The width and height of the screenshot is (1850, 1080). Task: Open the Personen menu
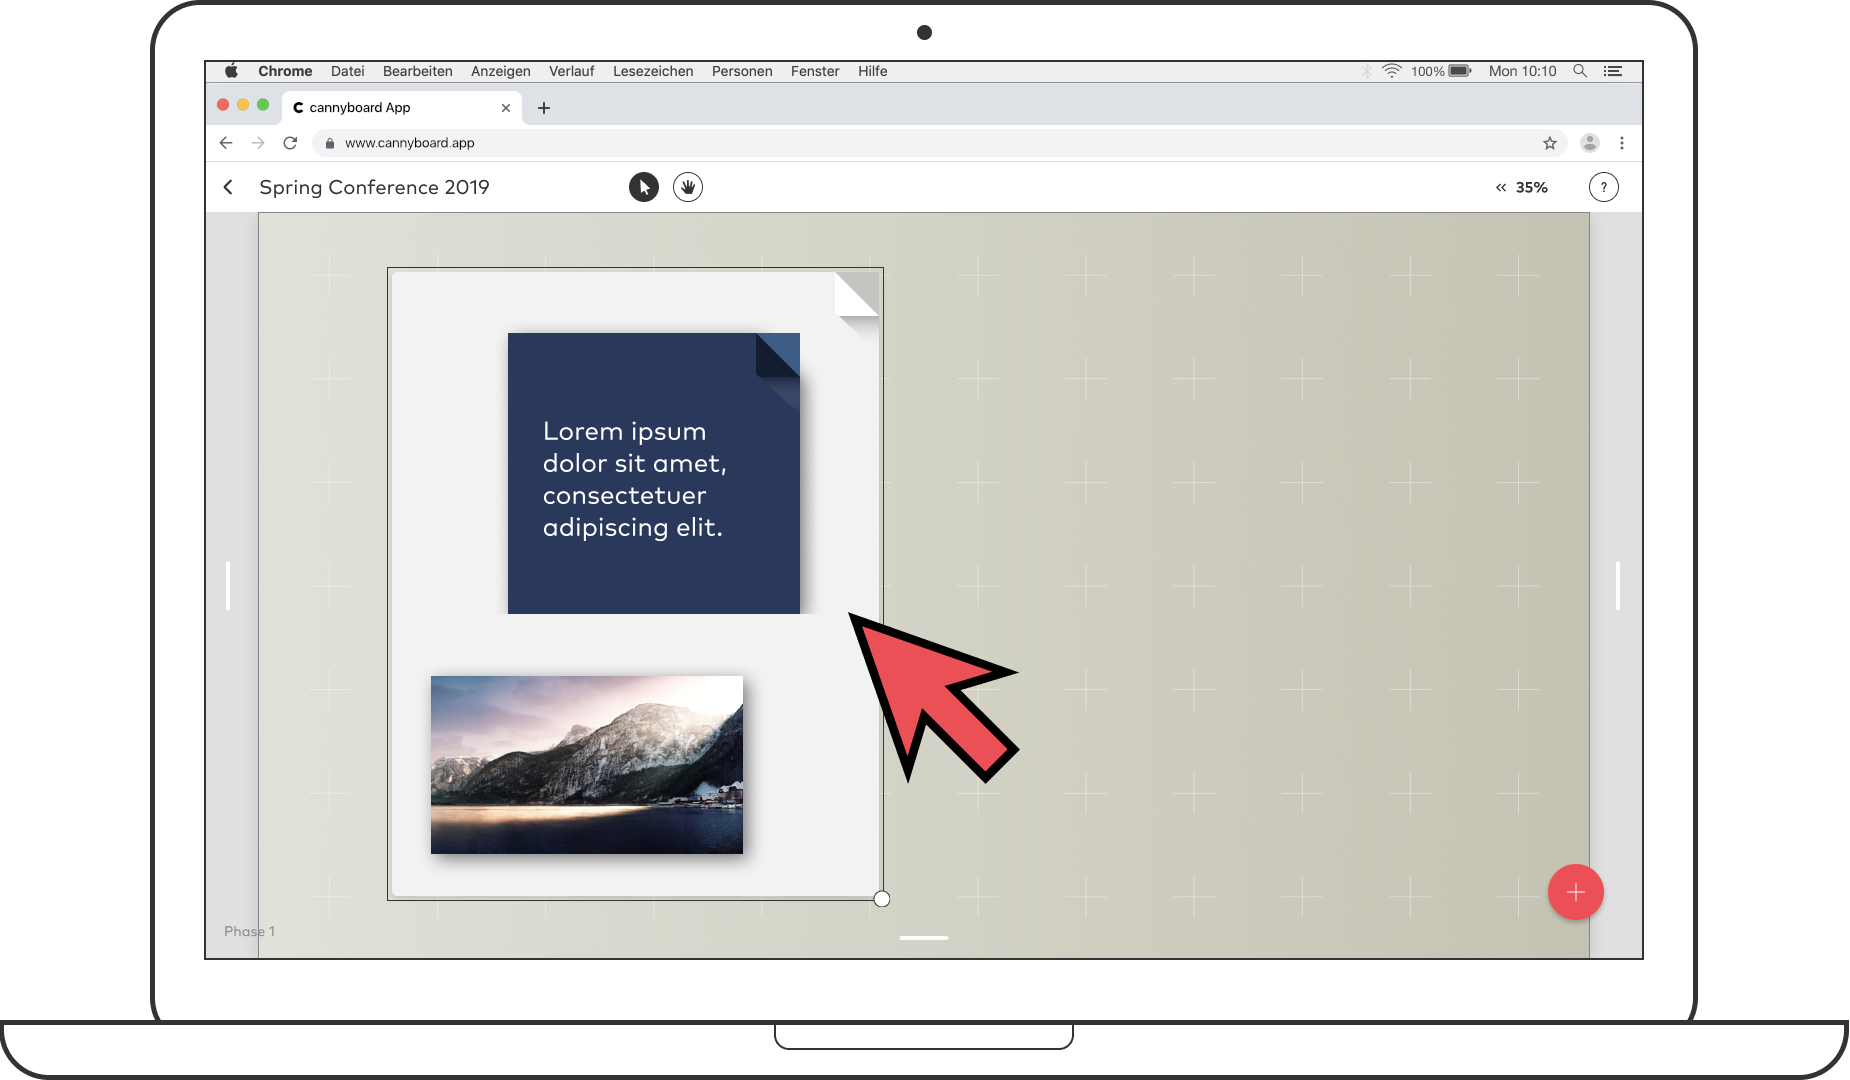(x=742, y=71)
